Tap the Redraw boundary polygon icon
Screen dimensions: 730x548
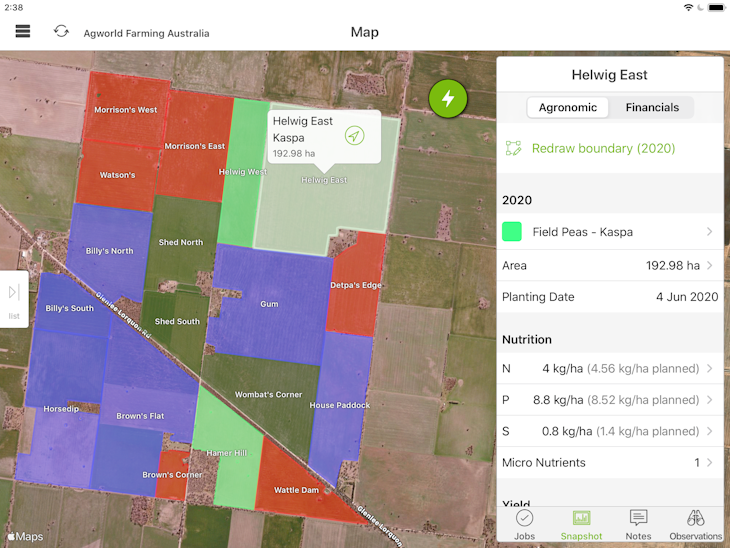coord(513,148)
